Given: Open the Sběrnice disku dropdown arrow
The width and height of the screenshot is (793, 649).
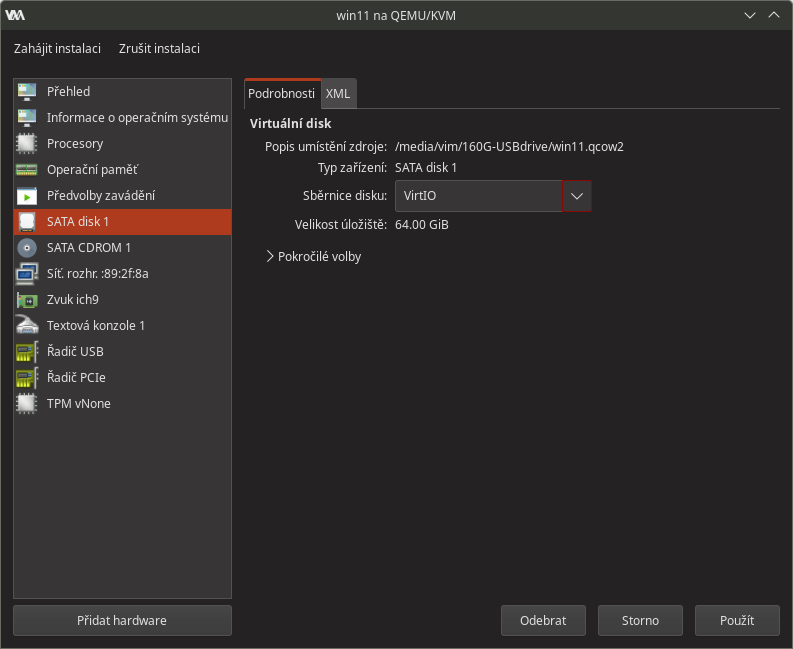Looking at the screenshot, I should point(577,196).
